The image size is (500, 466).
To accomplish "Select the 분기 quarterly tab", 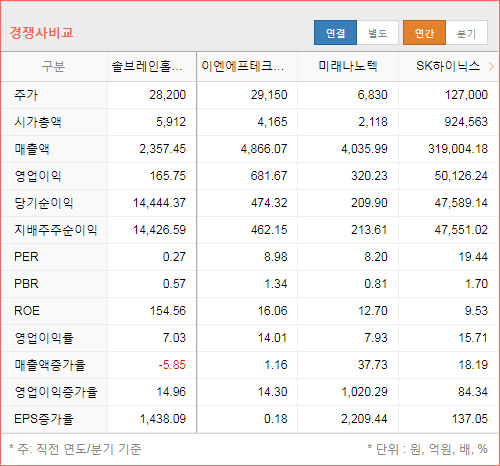I will tap(466, 33).
